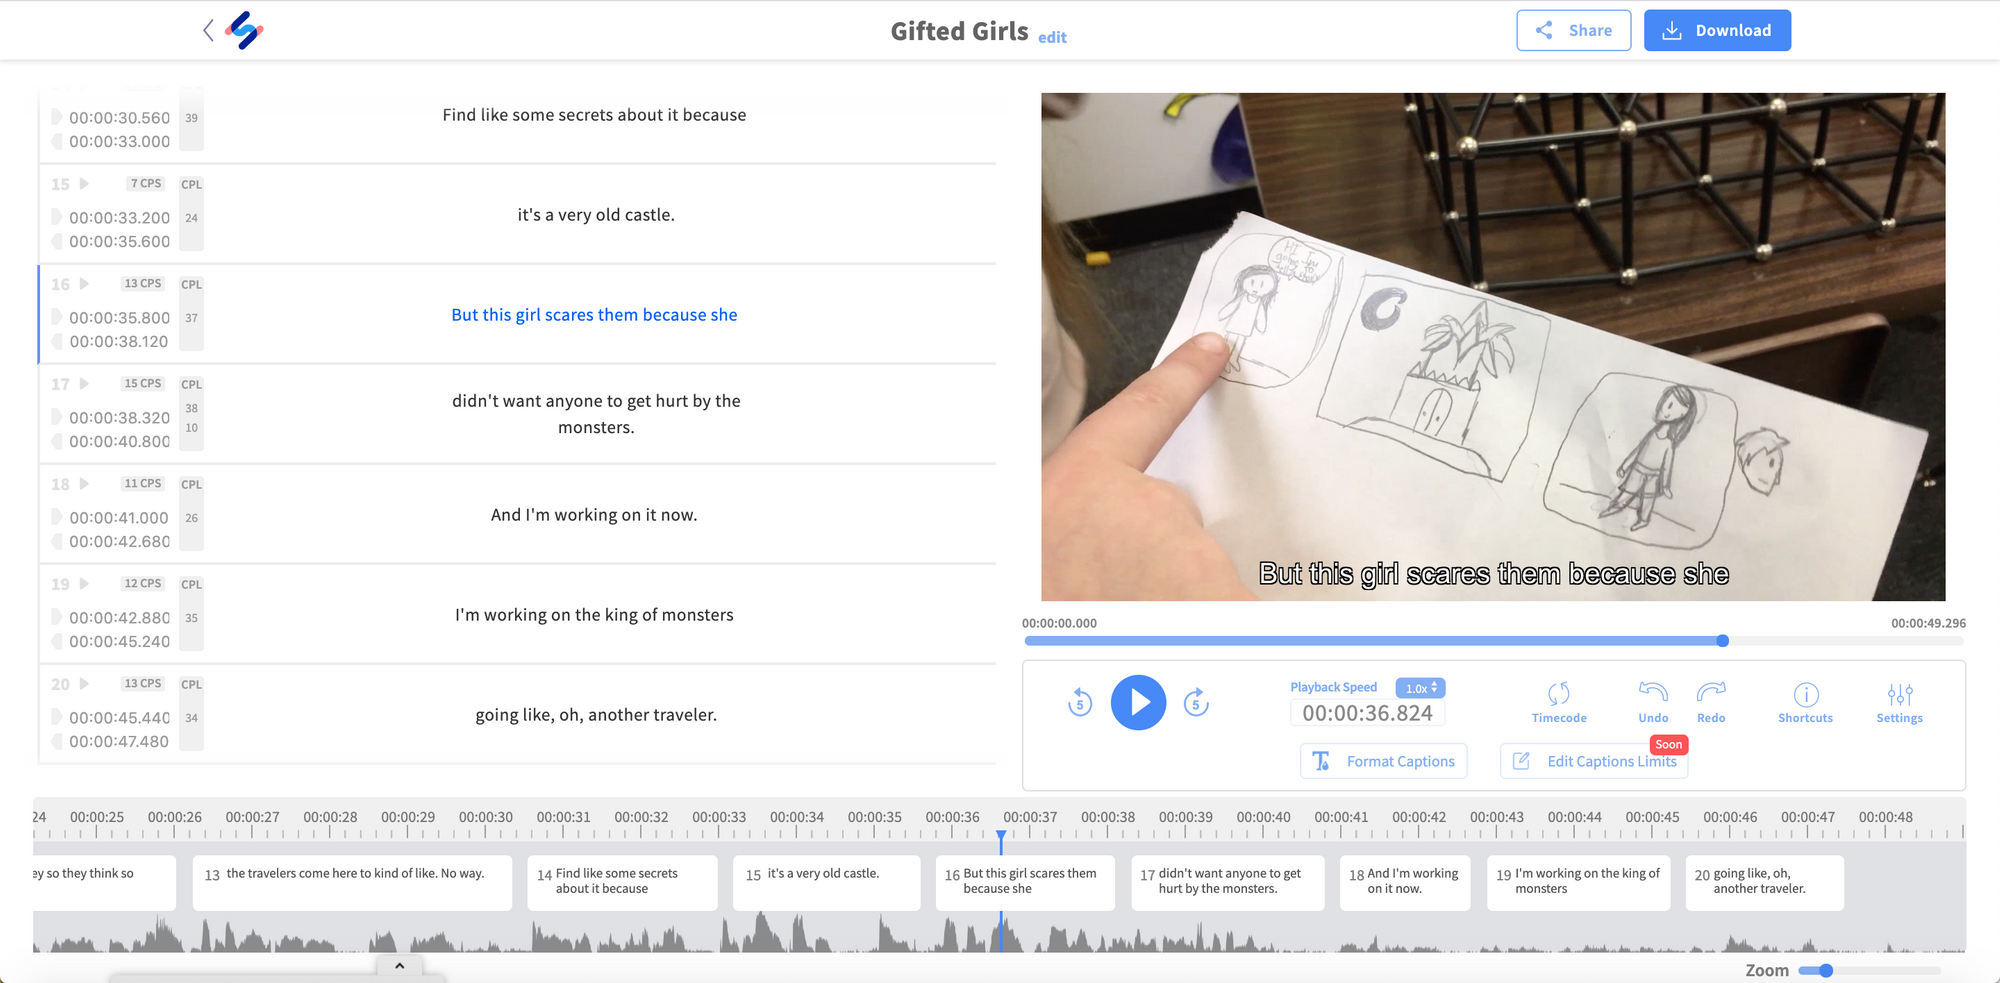Viewport: 2000px width, 983px height.
Task: Expand bottom panel with up chevron
Action: pos(399,966)
